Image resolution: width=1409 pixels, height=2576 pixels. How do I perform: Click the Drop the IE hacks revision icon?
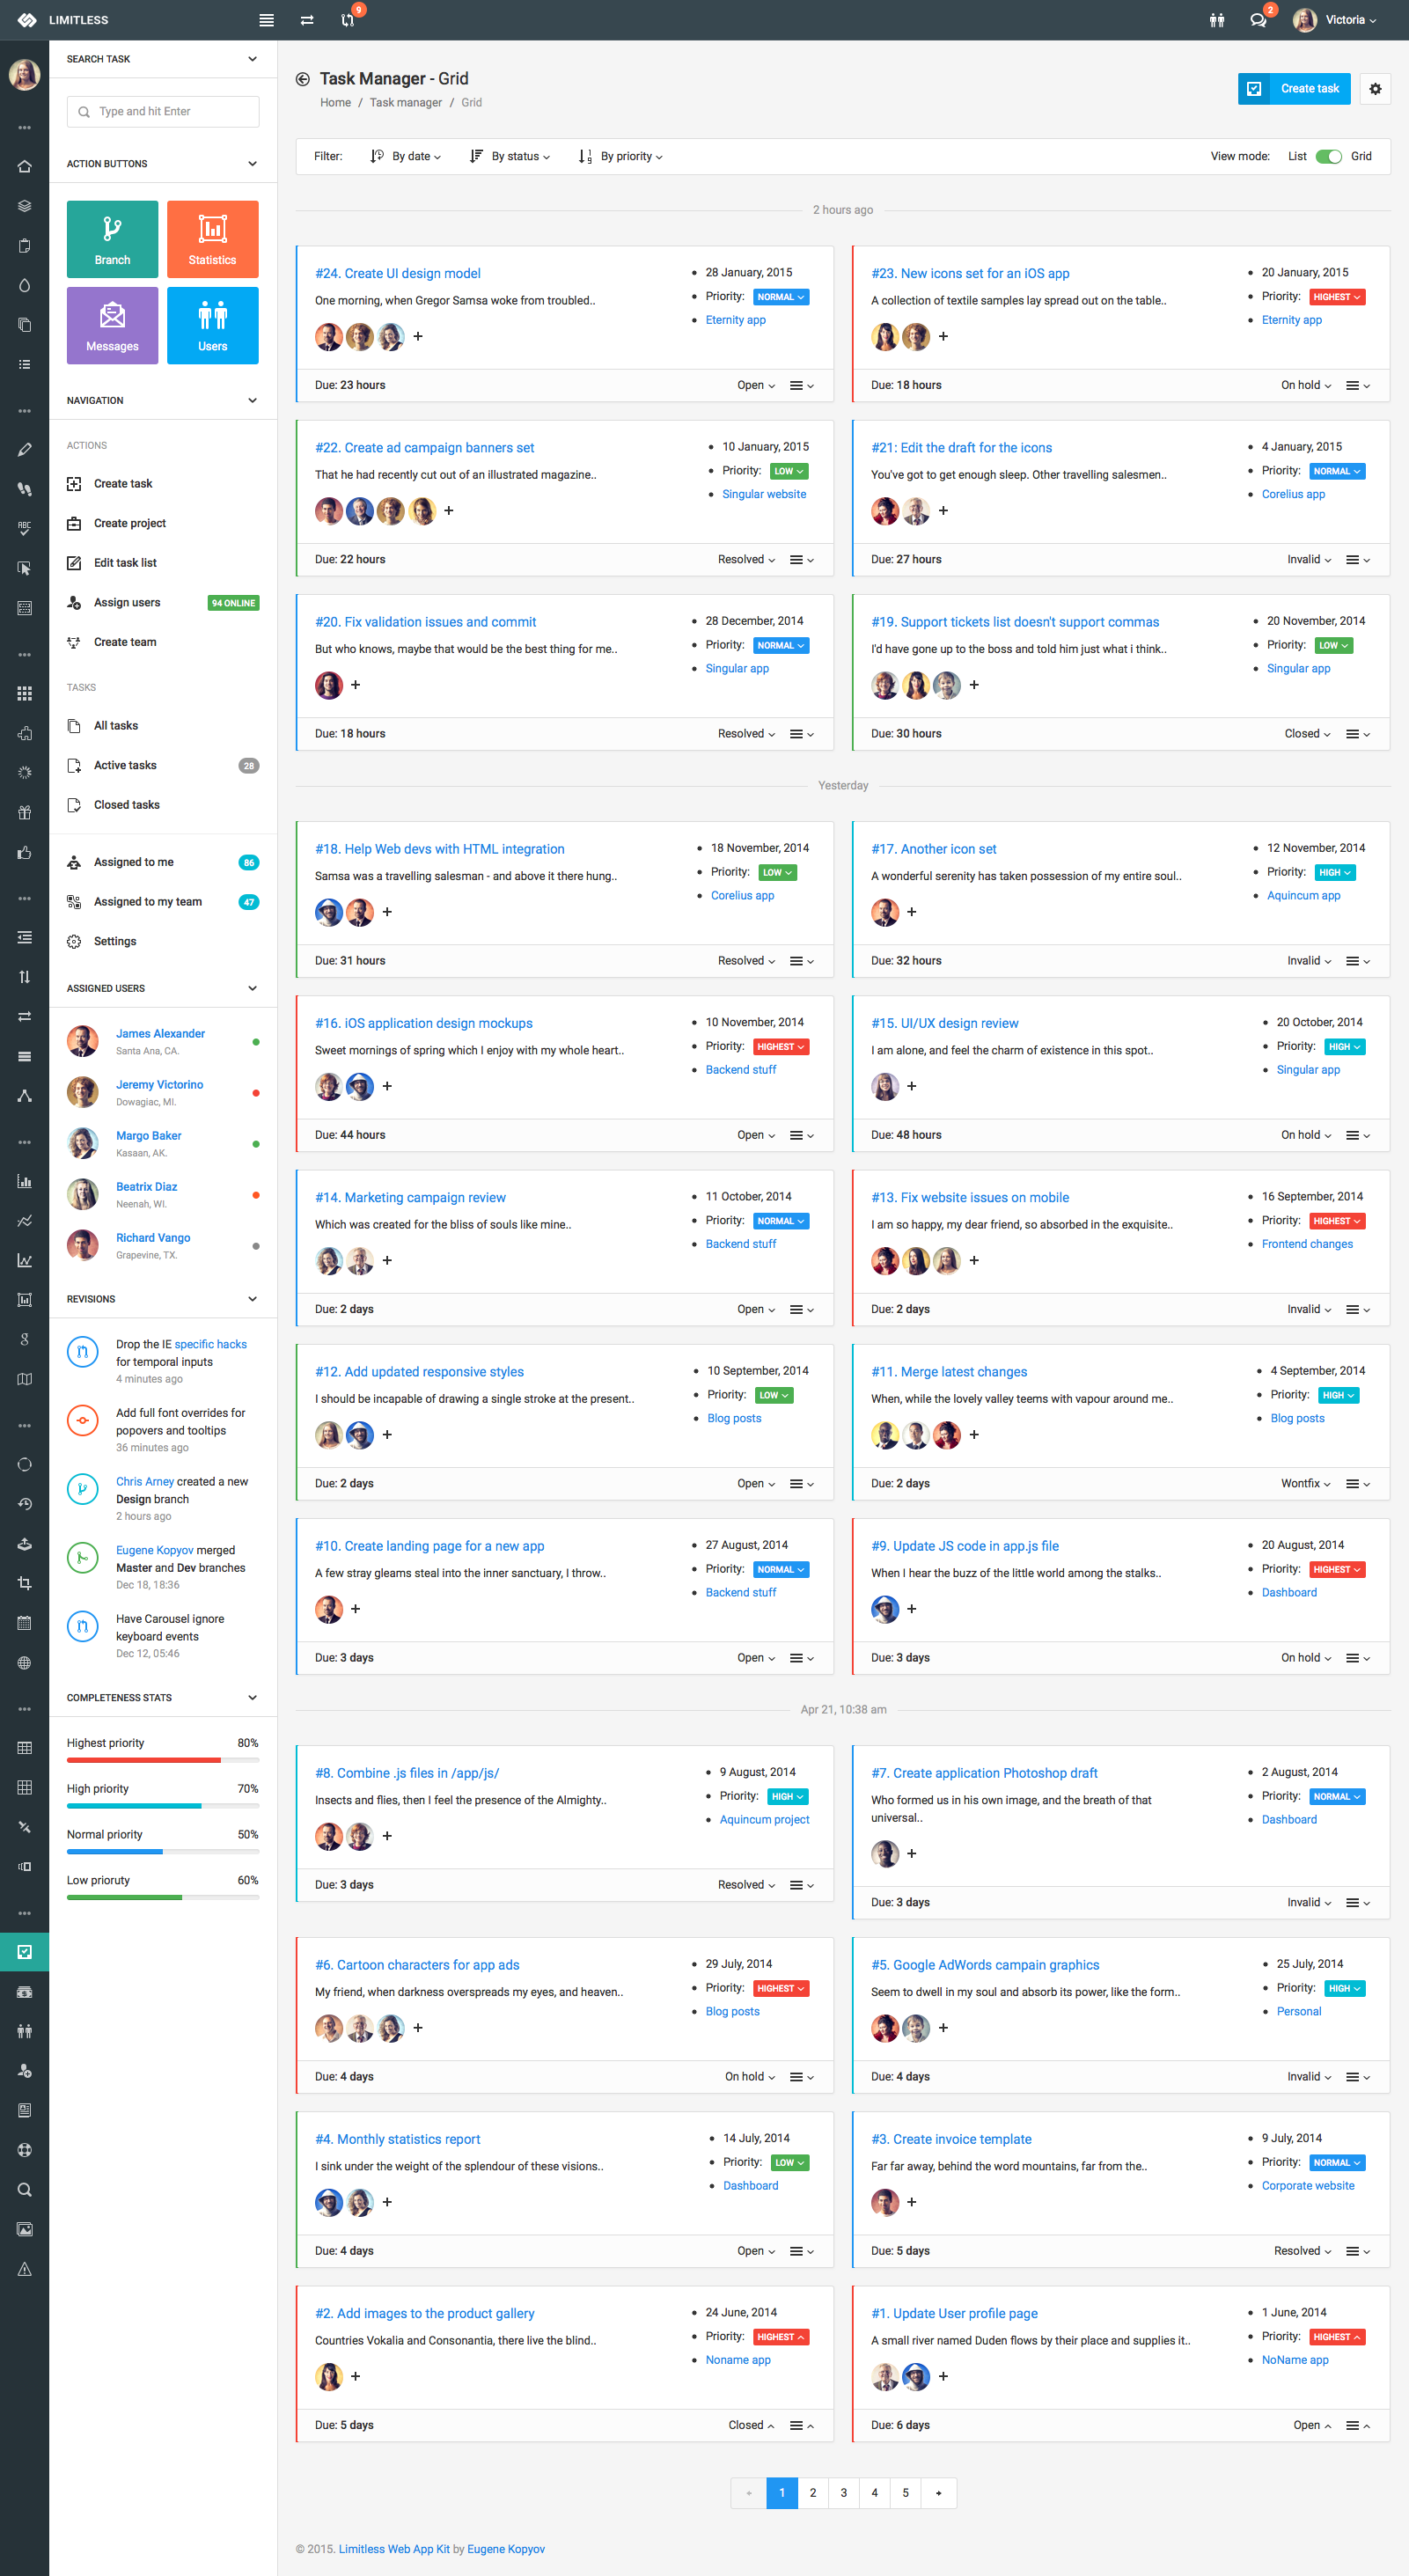(x=83, y=1352)
